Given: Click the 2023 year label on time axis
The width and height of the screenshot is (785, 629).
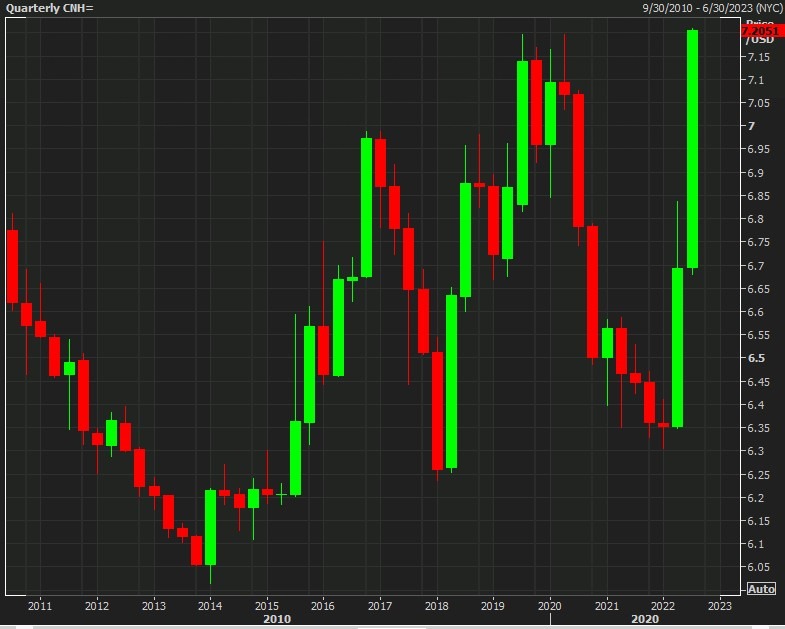Looking at the screenshot, I should [x=720, y=606].
